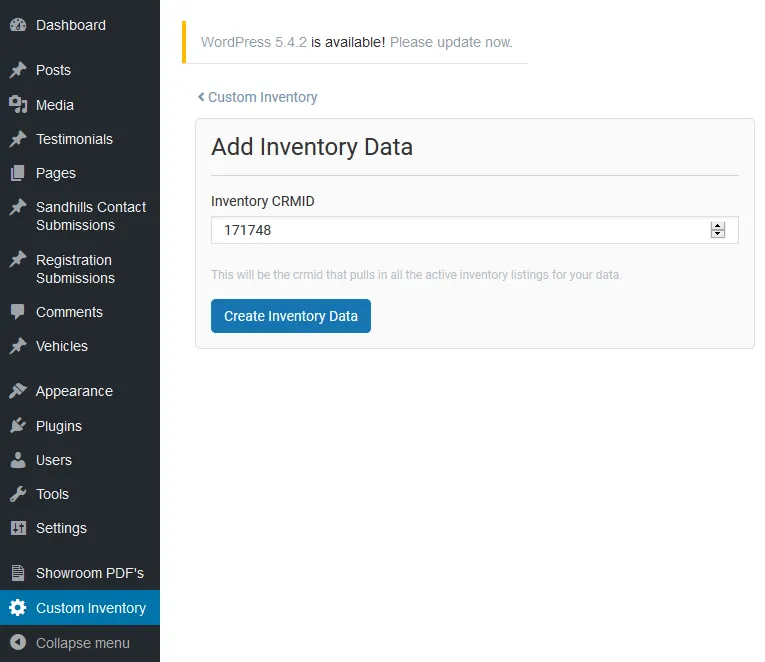
Task: Click the Users person icon
Action: point(18,460)
